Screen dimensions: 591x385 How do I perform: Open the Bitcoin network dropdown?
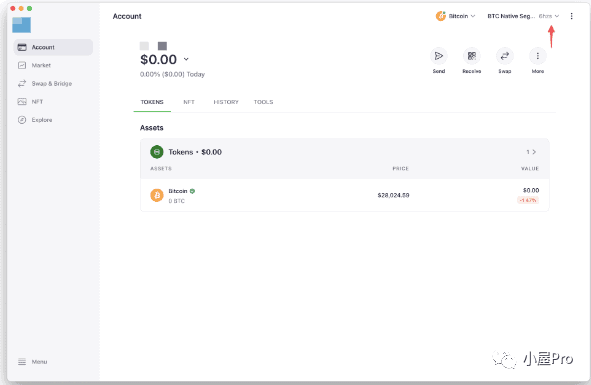point(456,16)
